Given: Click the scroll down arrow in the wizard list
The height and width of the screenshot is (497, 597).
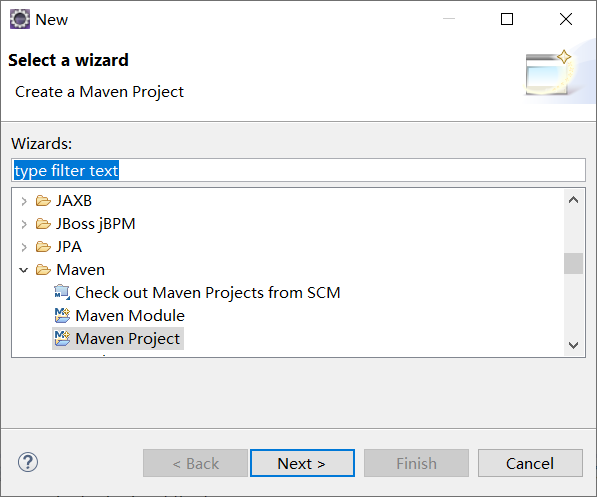Looking at the screenshot, I should point(573,345).
